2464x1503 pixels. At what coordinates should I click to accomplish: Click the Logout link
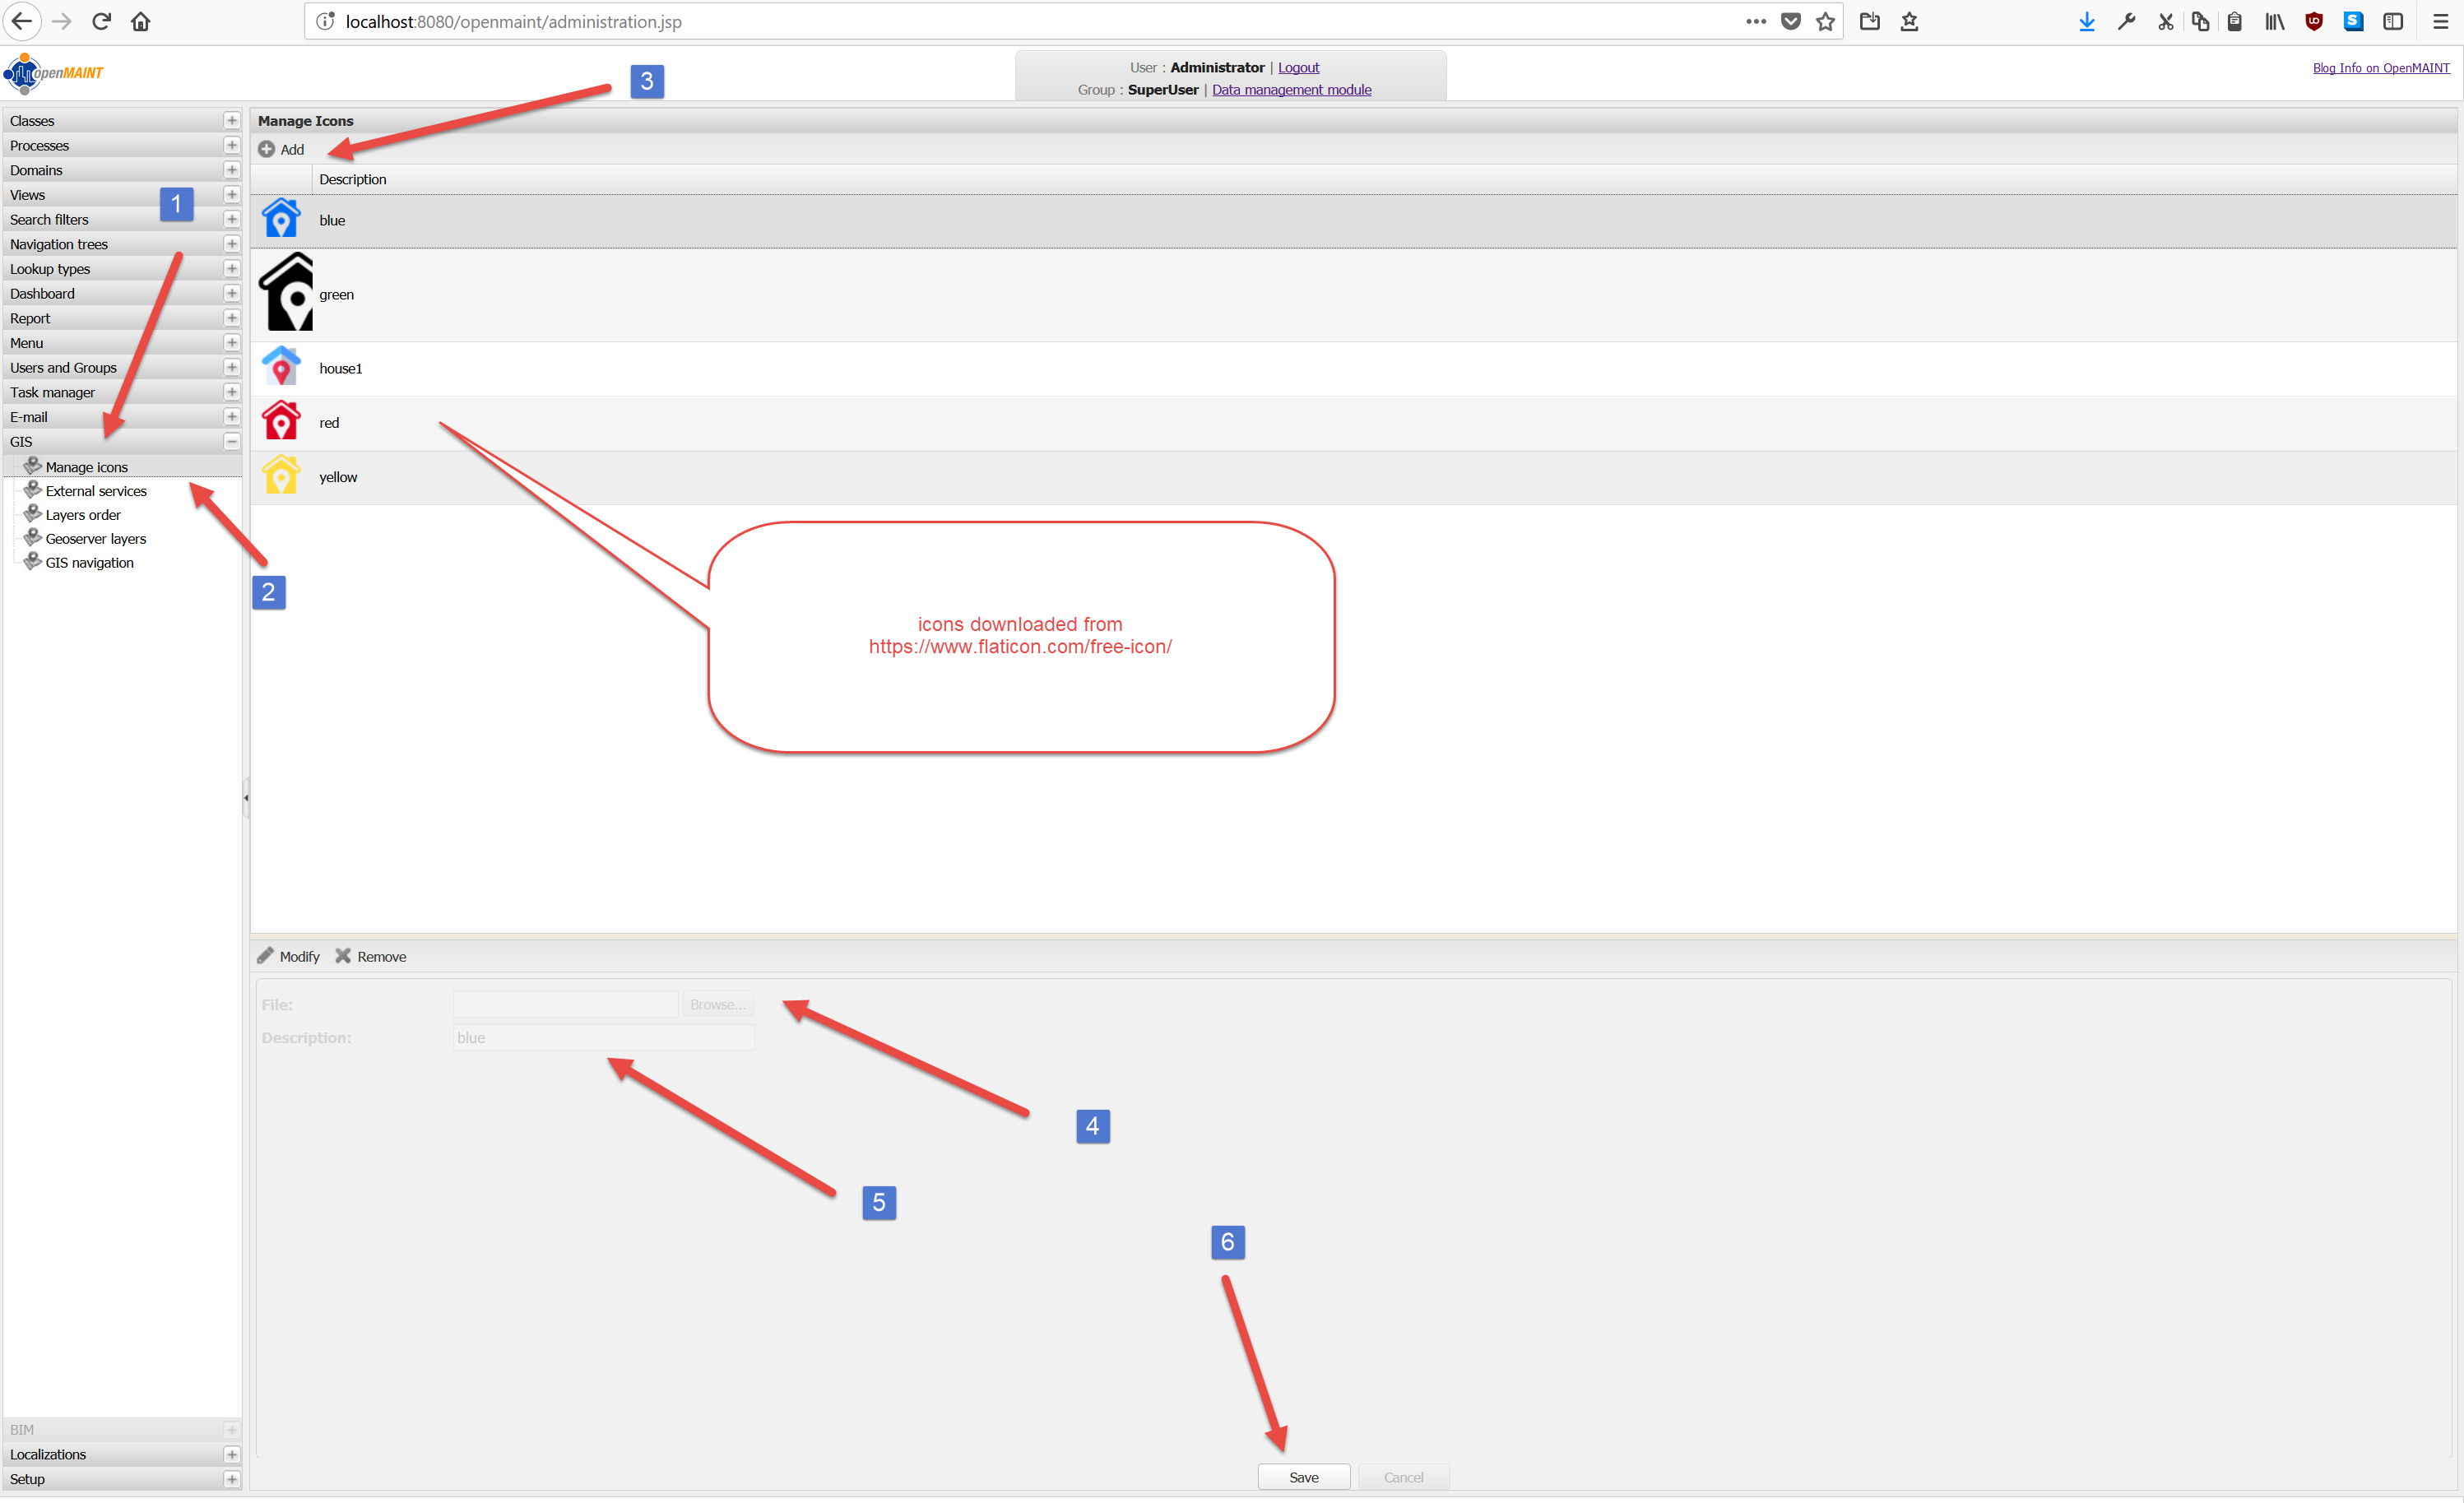coord(1298,68)
